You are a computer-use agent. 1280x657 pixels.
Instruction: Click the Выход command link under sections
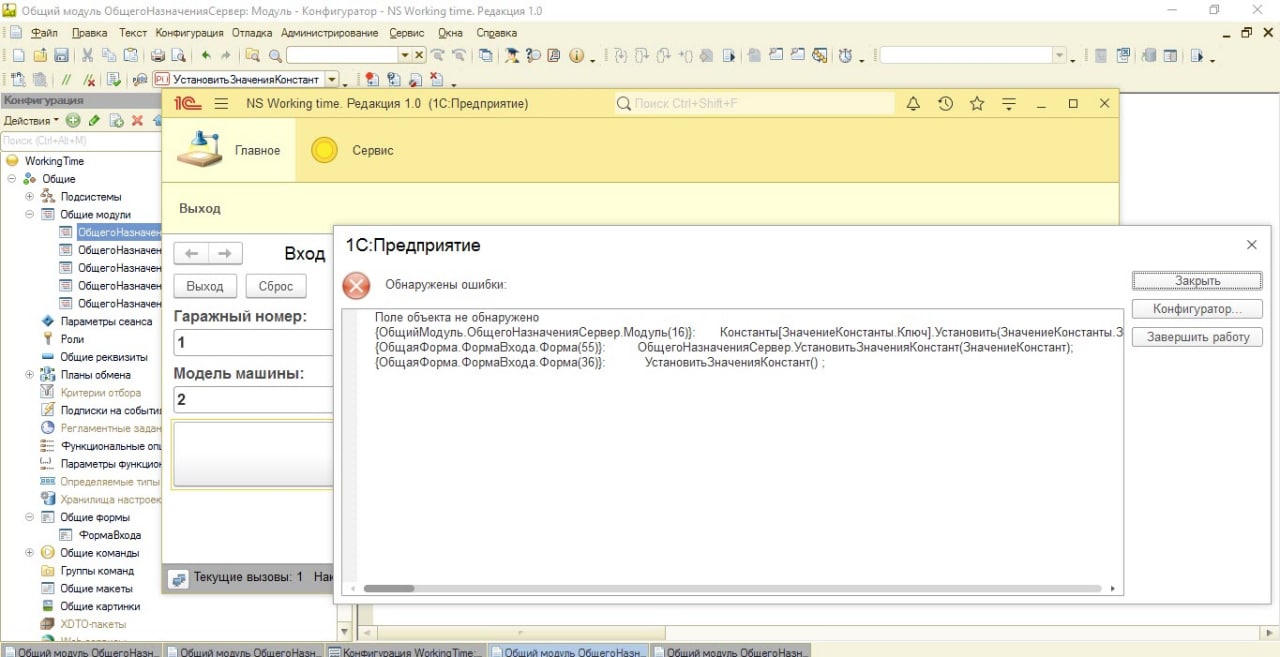click(x=200, y=208)
